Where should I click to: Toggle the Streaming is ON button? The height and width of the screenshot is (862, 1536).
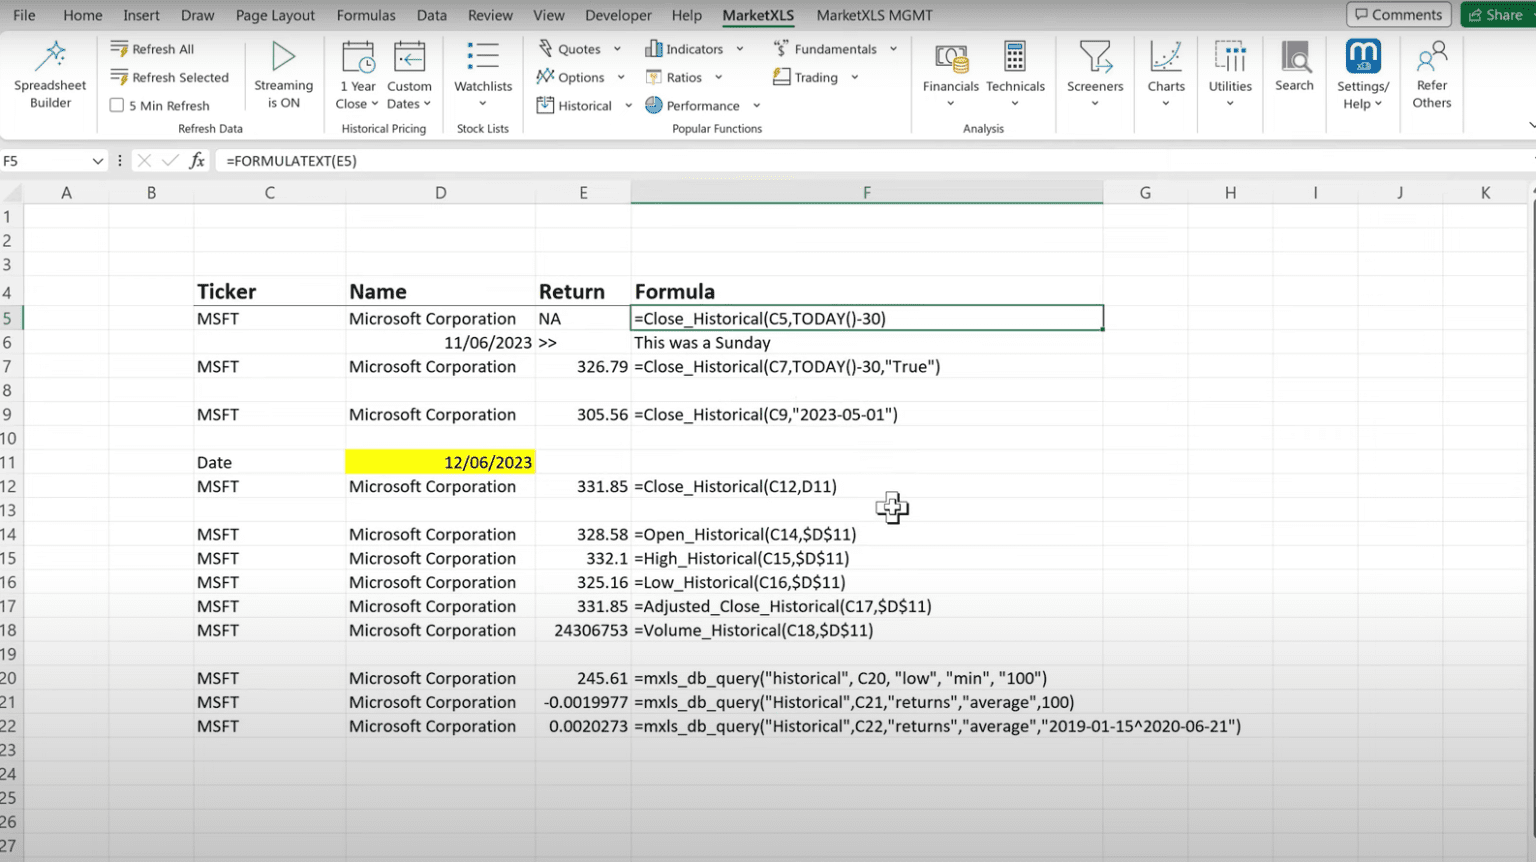pyautogui.click(x=283, y=74)
